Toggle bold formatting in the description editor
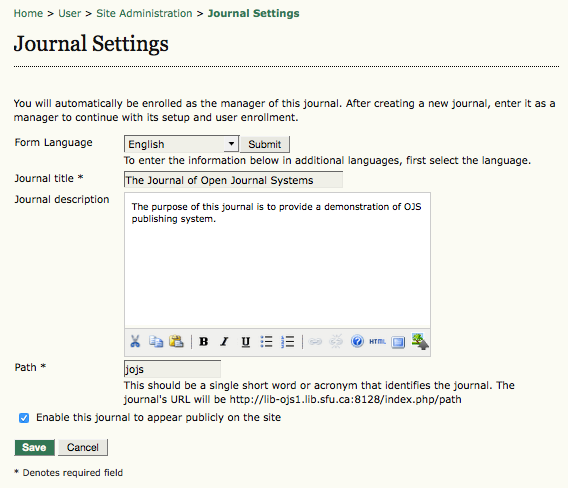The width and height of the screenshot is (568, 488). 204,341
